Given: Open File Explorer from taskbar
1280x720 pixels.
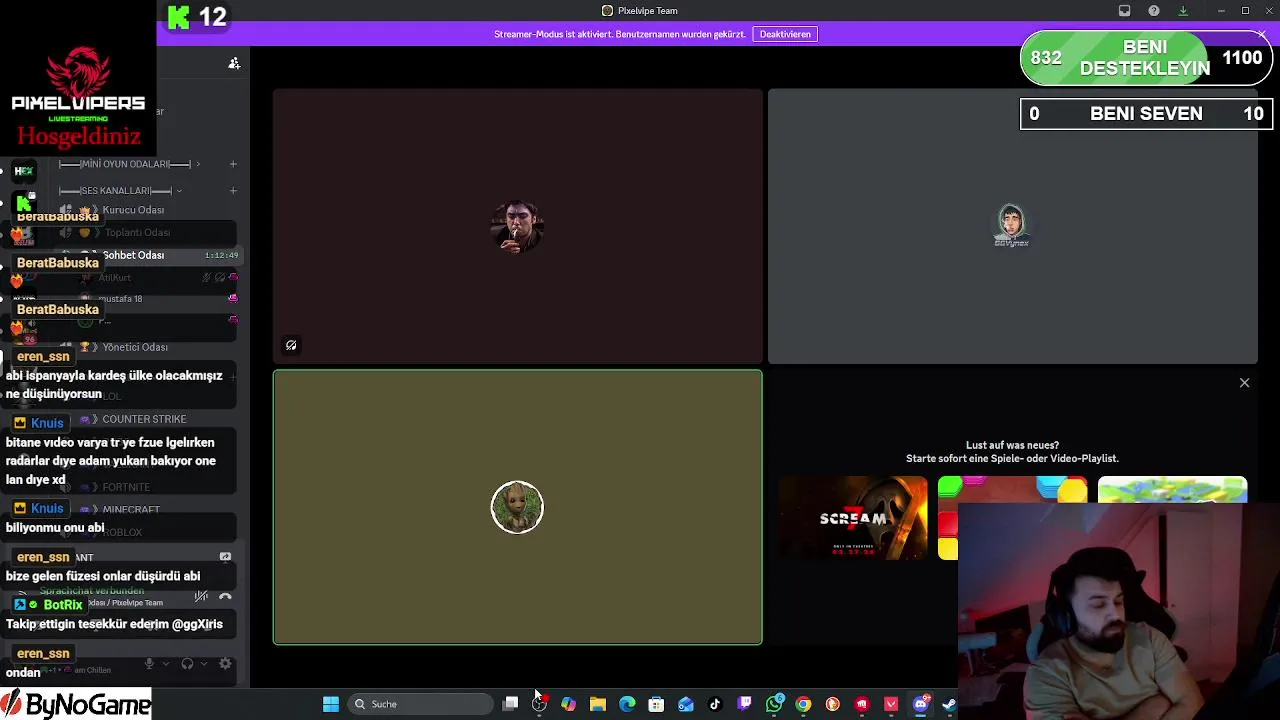Looking at the screenshot, I should click(x=598, y=704).
